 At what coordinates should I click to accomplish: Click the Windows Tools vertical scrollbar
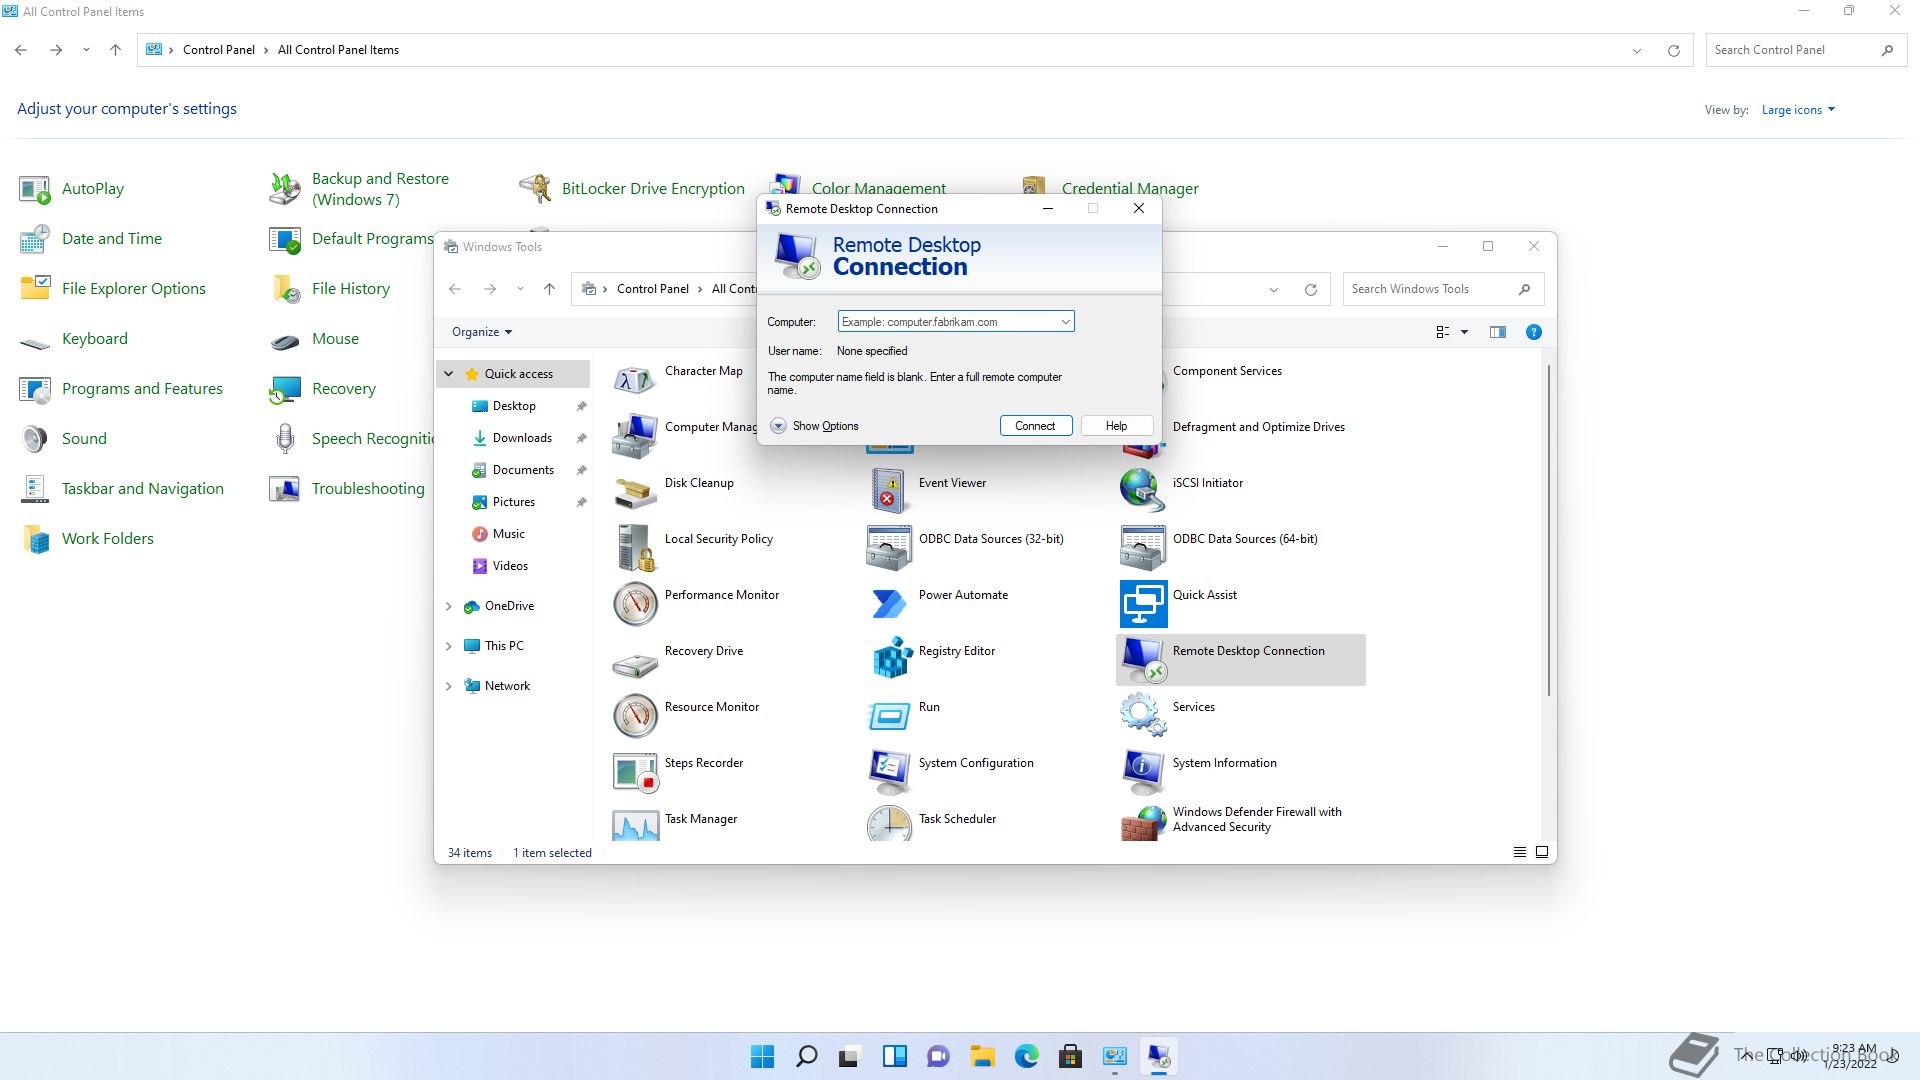1549,530
